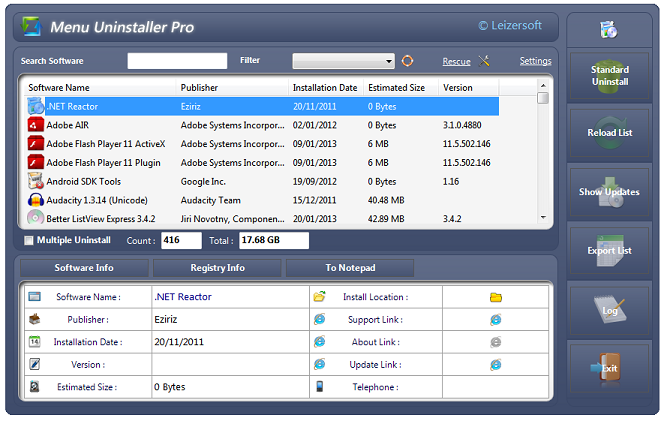Open the Settings link
Screen dimensions: 664x421
tap(535, 61)
